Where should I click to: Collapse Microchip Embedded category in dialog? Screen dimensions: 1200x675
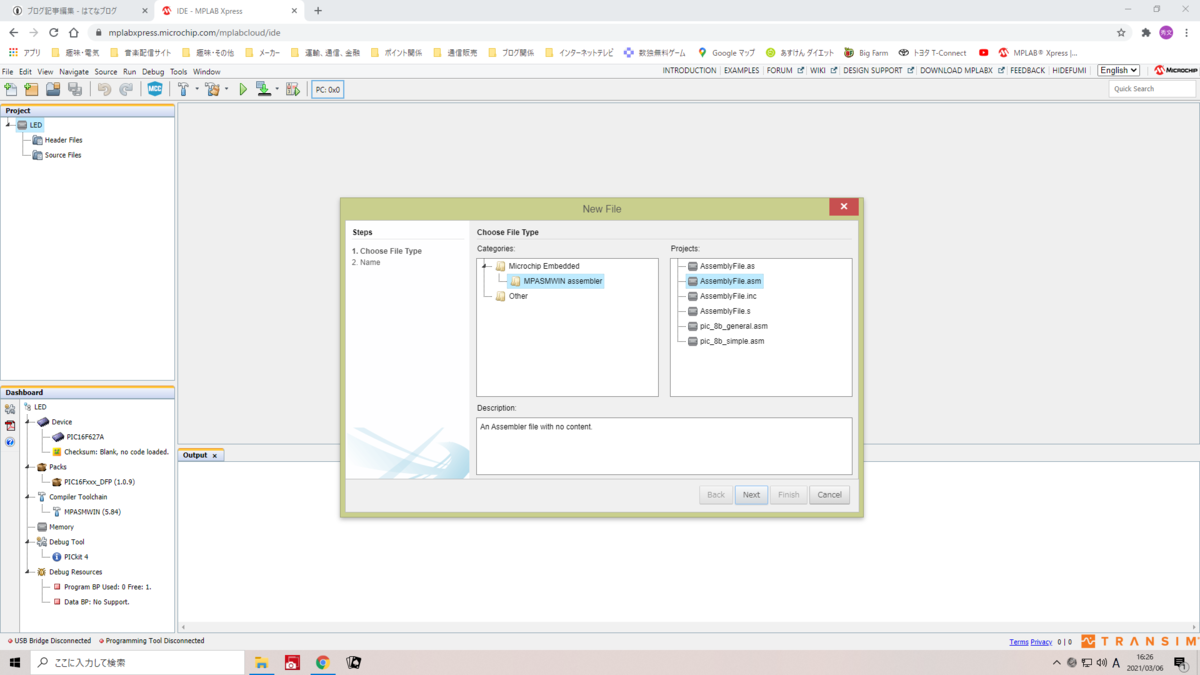[485, 266]
